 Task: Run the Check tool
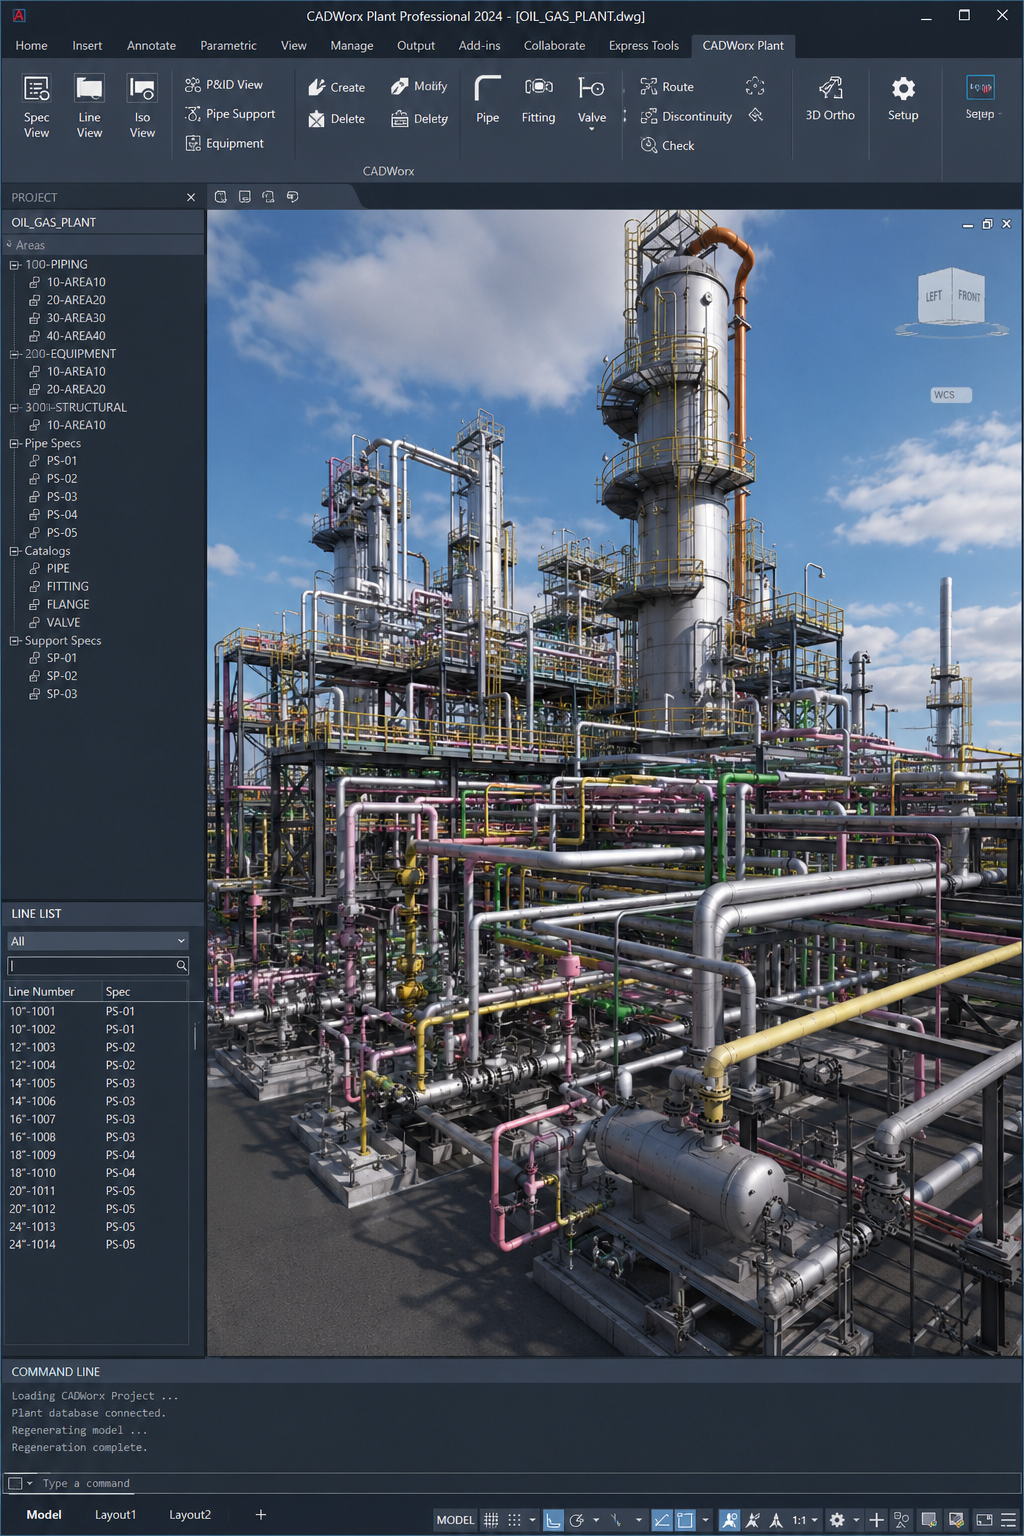click(x=667, y=145)
